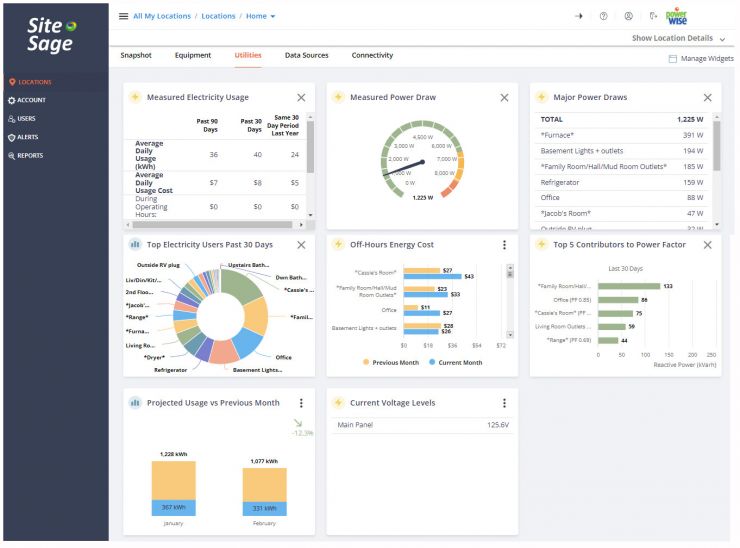Open the user profile icon
The width and height of the screenshot is (740, 548).
[628, 16]
